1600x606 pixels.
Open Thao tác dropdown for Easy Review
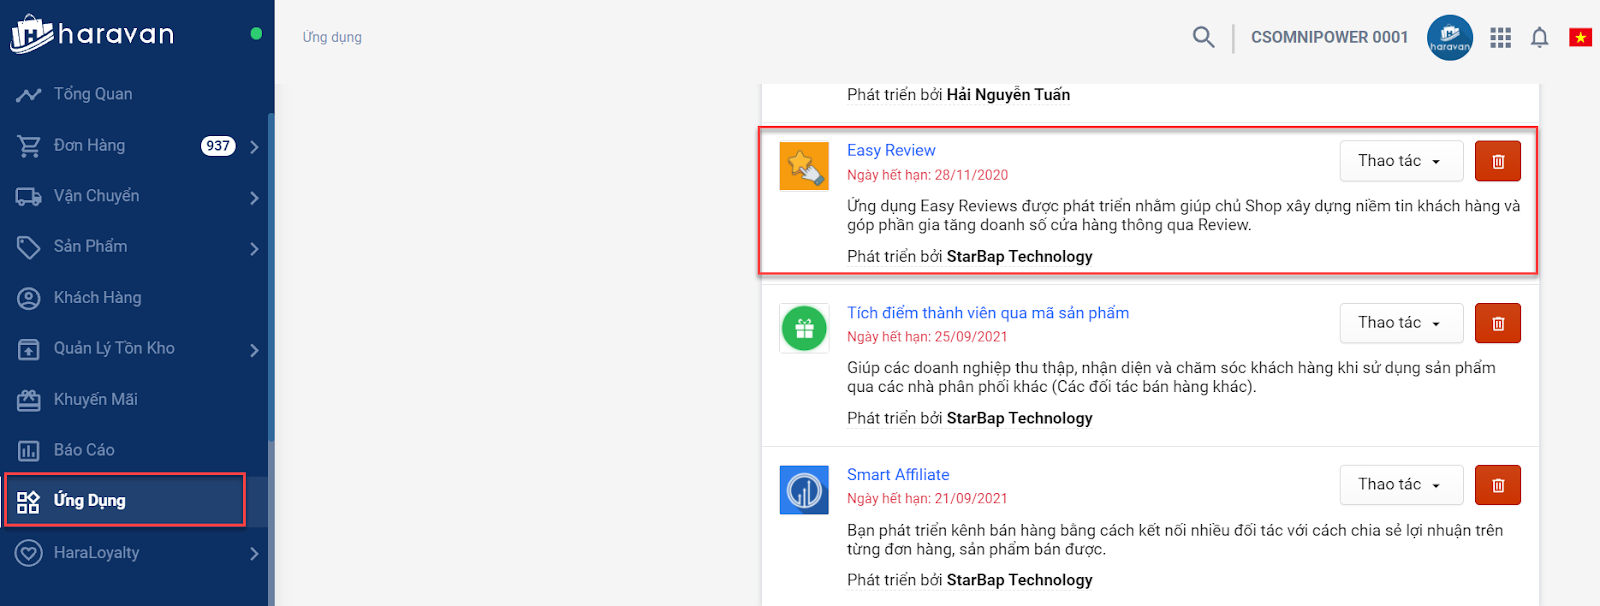click(x=1401, y=161)
